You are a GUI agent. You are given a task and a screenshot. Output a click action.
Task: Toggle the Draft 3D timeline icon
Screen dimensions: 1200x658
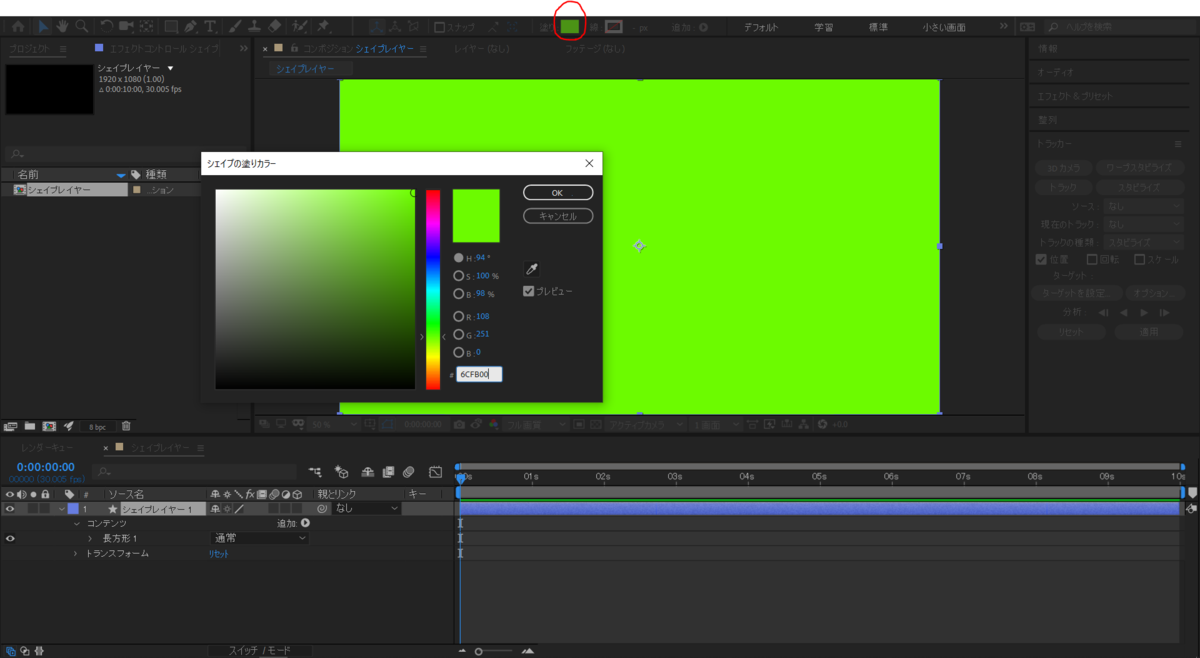point(342,471)
